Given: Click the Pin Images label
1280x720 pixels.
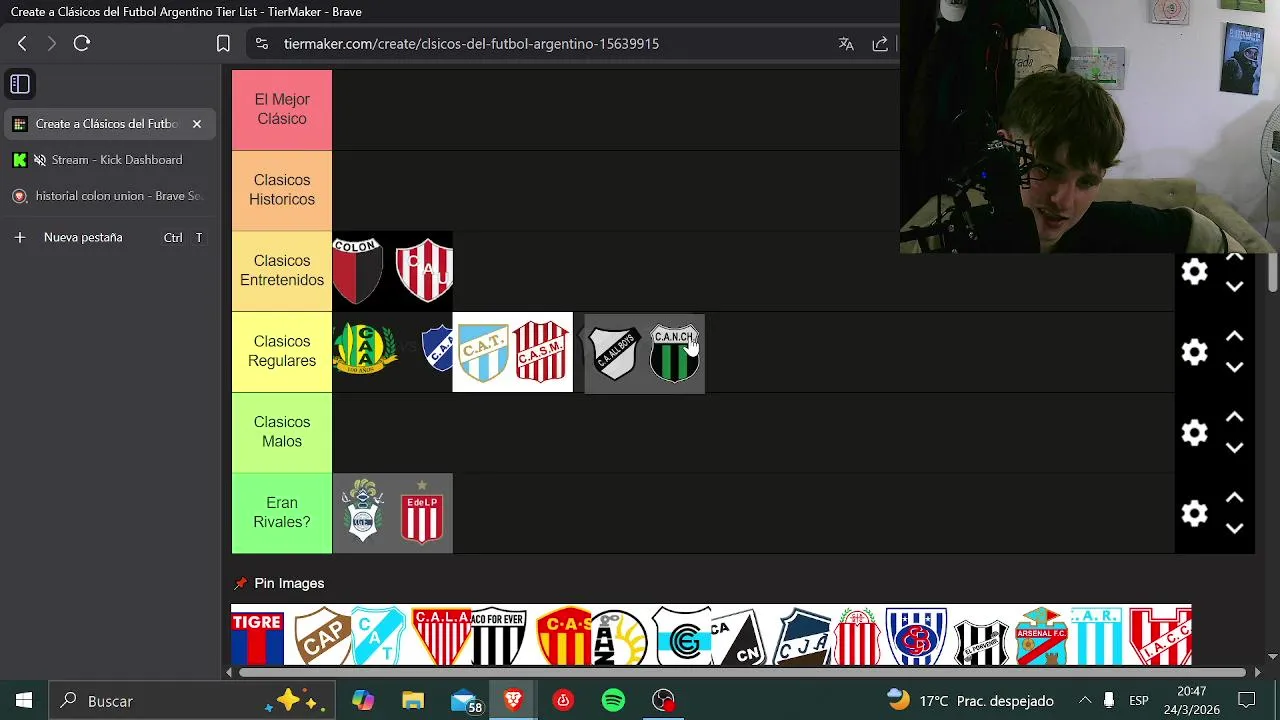Looking at the screenshot, I should 289,584.
